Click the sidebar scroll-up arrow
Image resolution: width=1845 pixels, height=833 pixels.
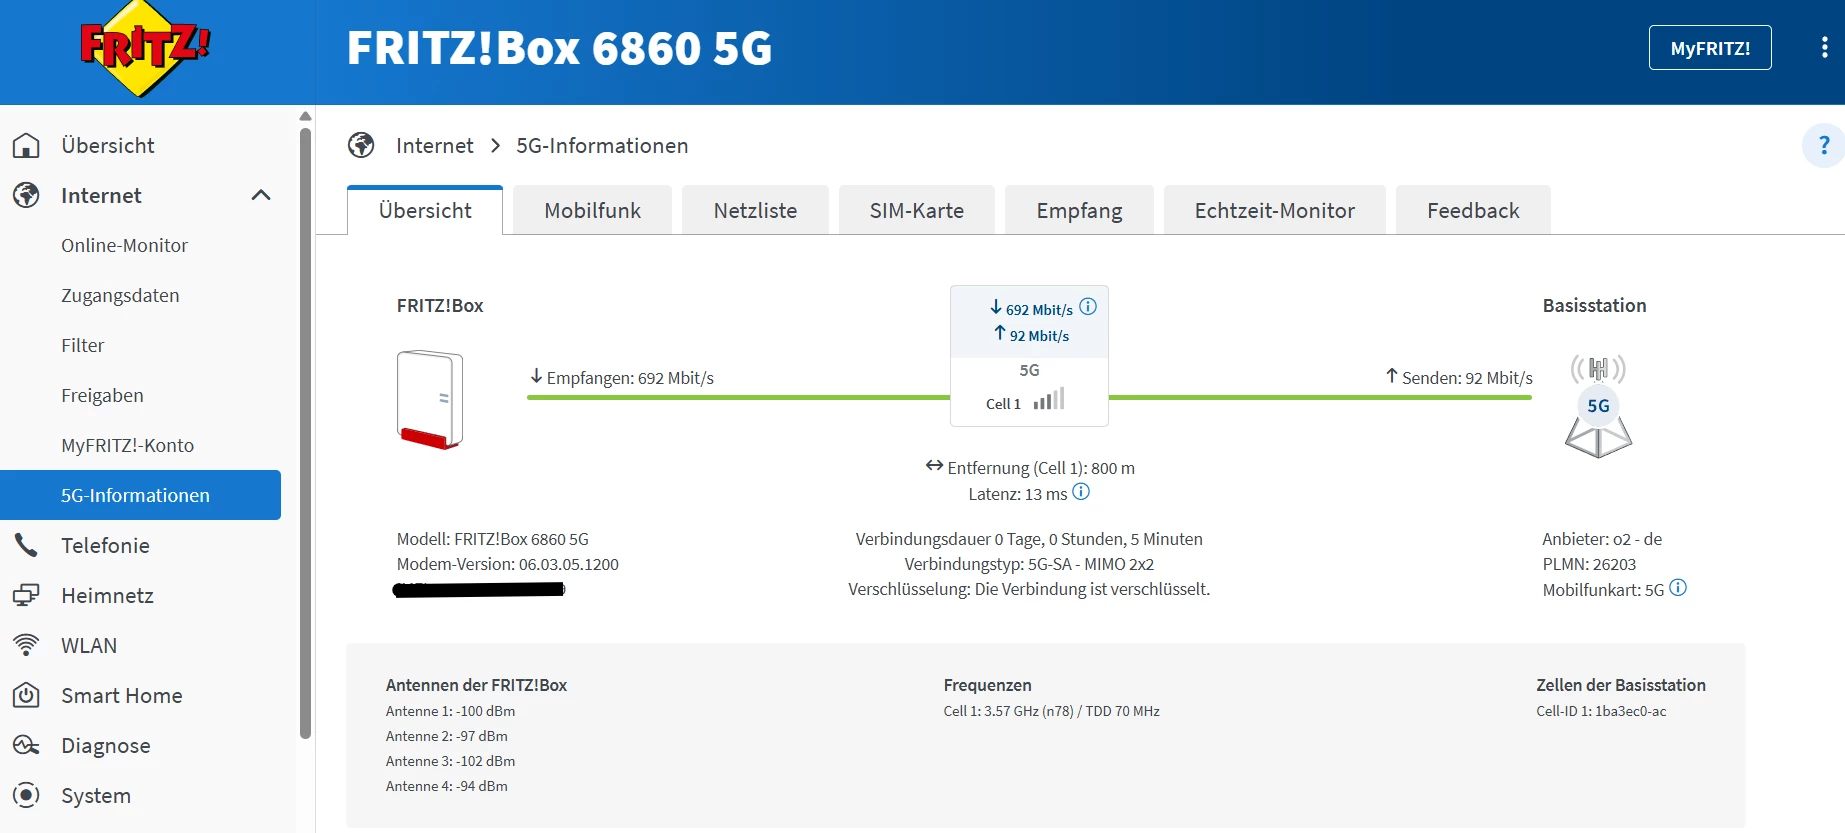tap(305, 116)
